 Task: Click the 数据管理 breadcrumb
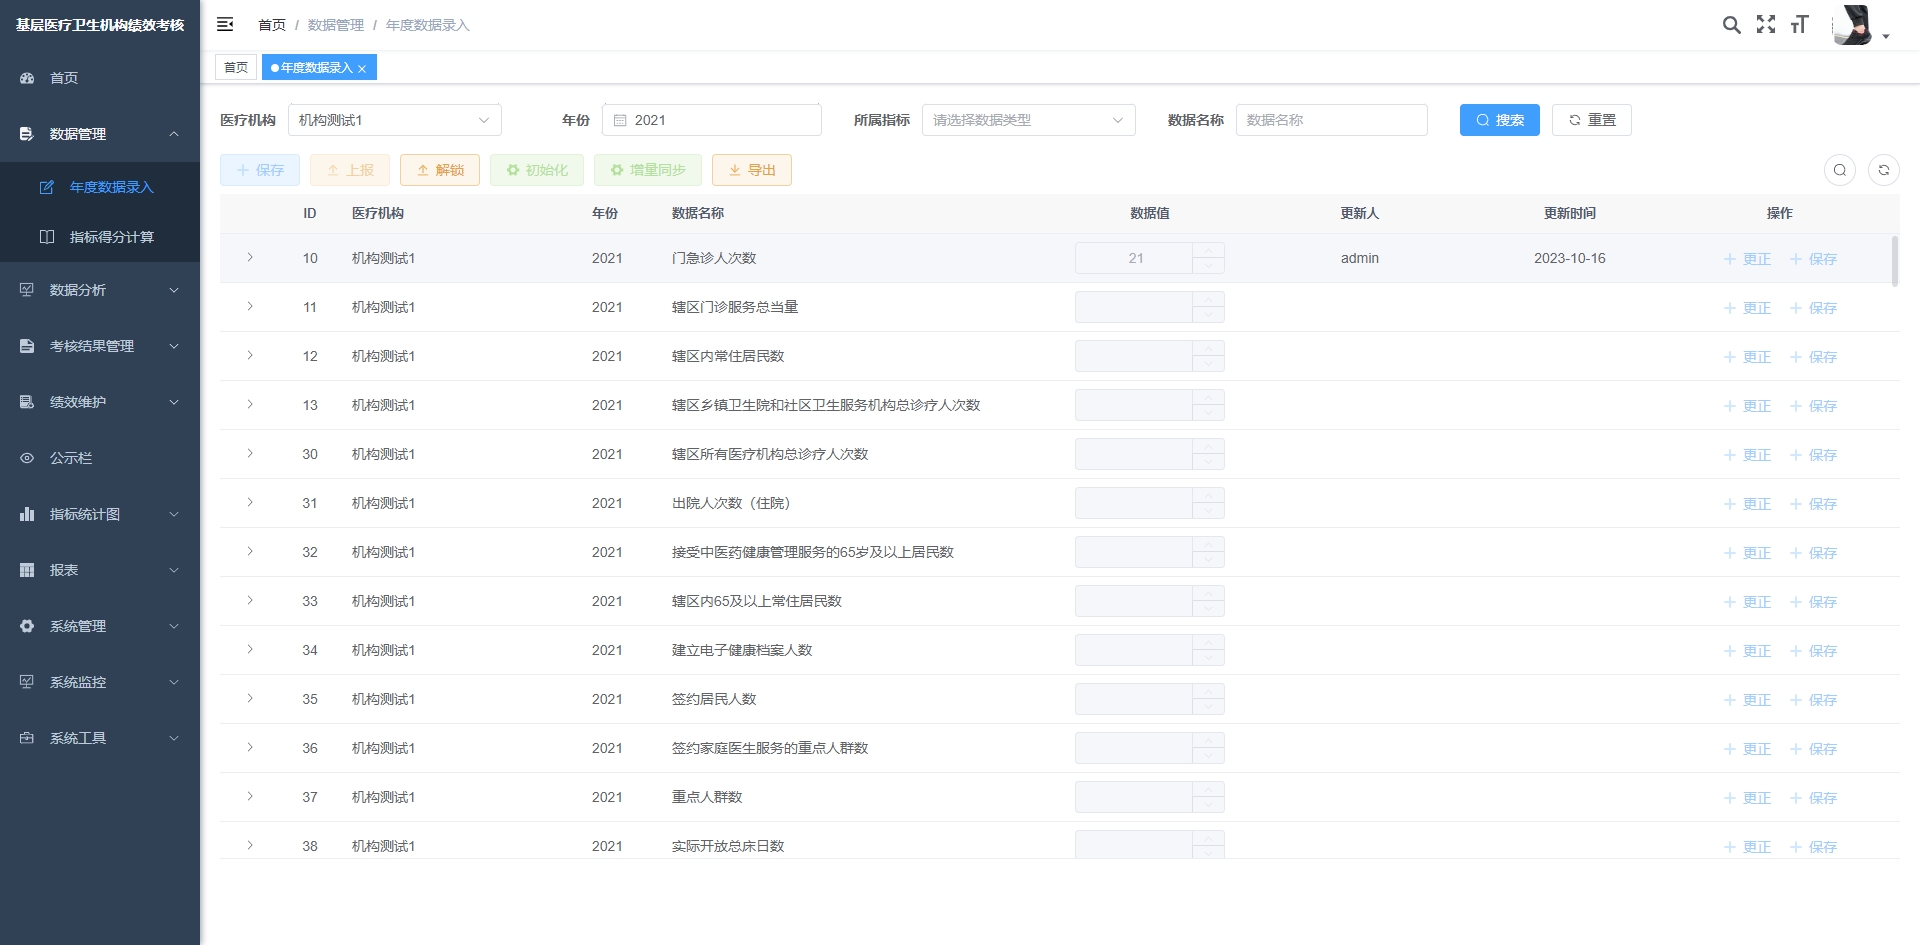pyautogui.click(x=335, y=25)
